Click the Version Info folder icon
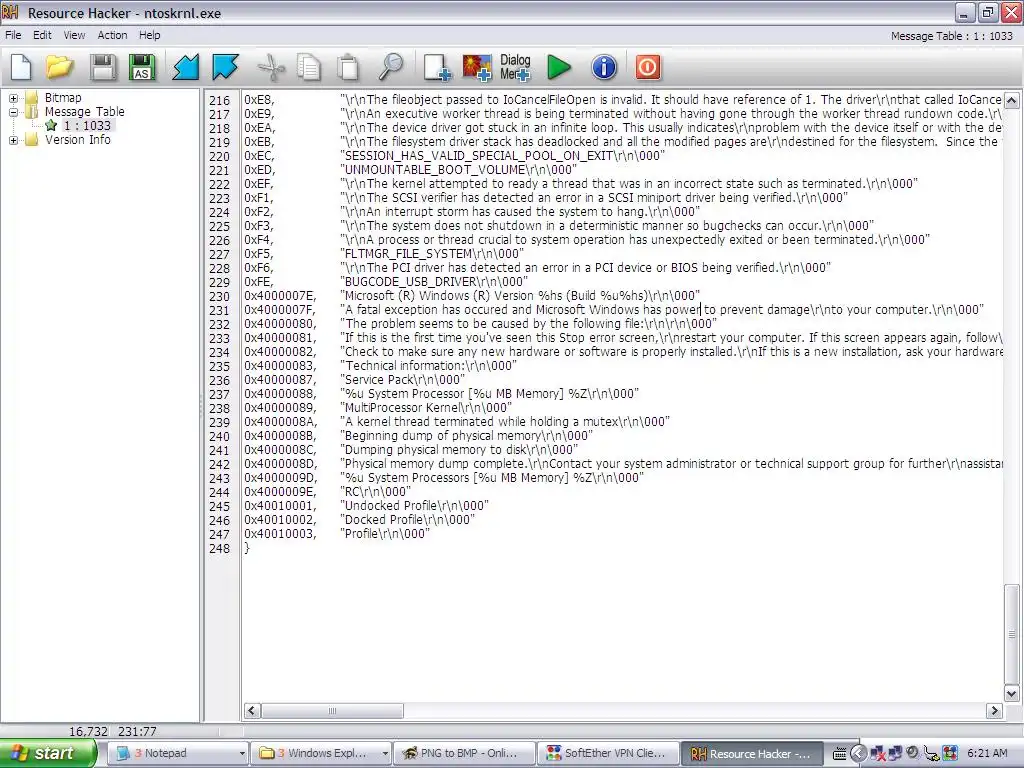 [31, 140]
